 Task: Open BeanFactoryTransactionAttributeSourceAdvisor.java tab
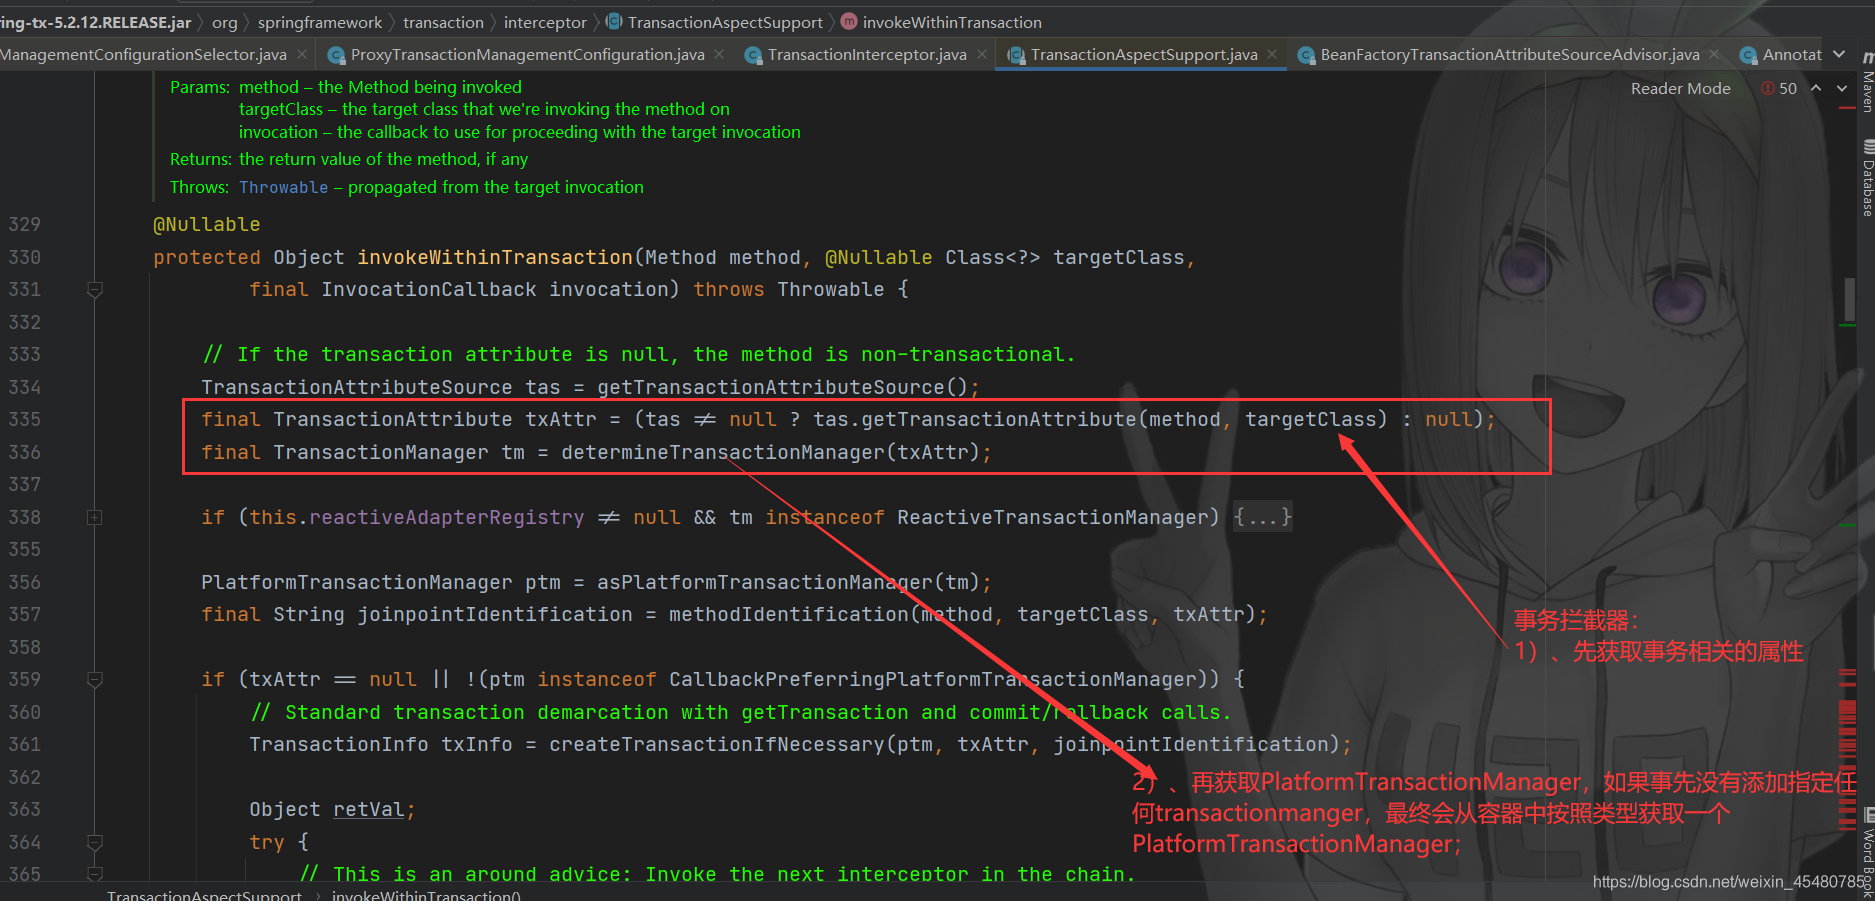[x=1509, y=55]
